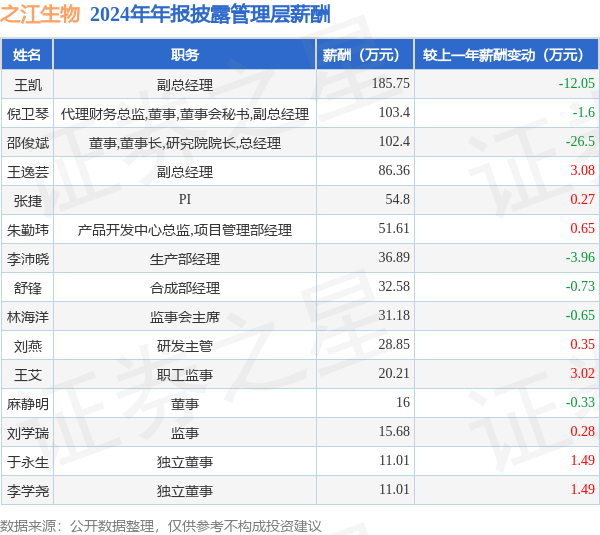This screenshot has height=535, width=600.
Task: Click position 合成部经理
Action: coord(185,288)
